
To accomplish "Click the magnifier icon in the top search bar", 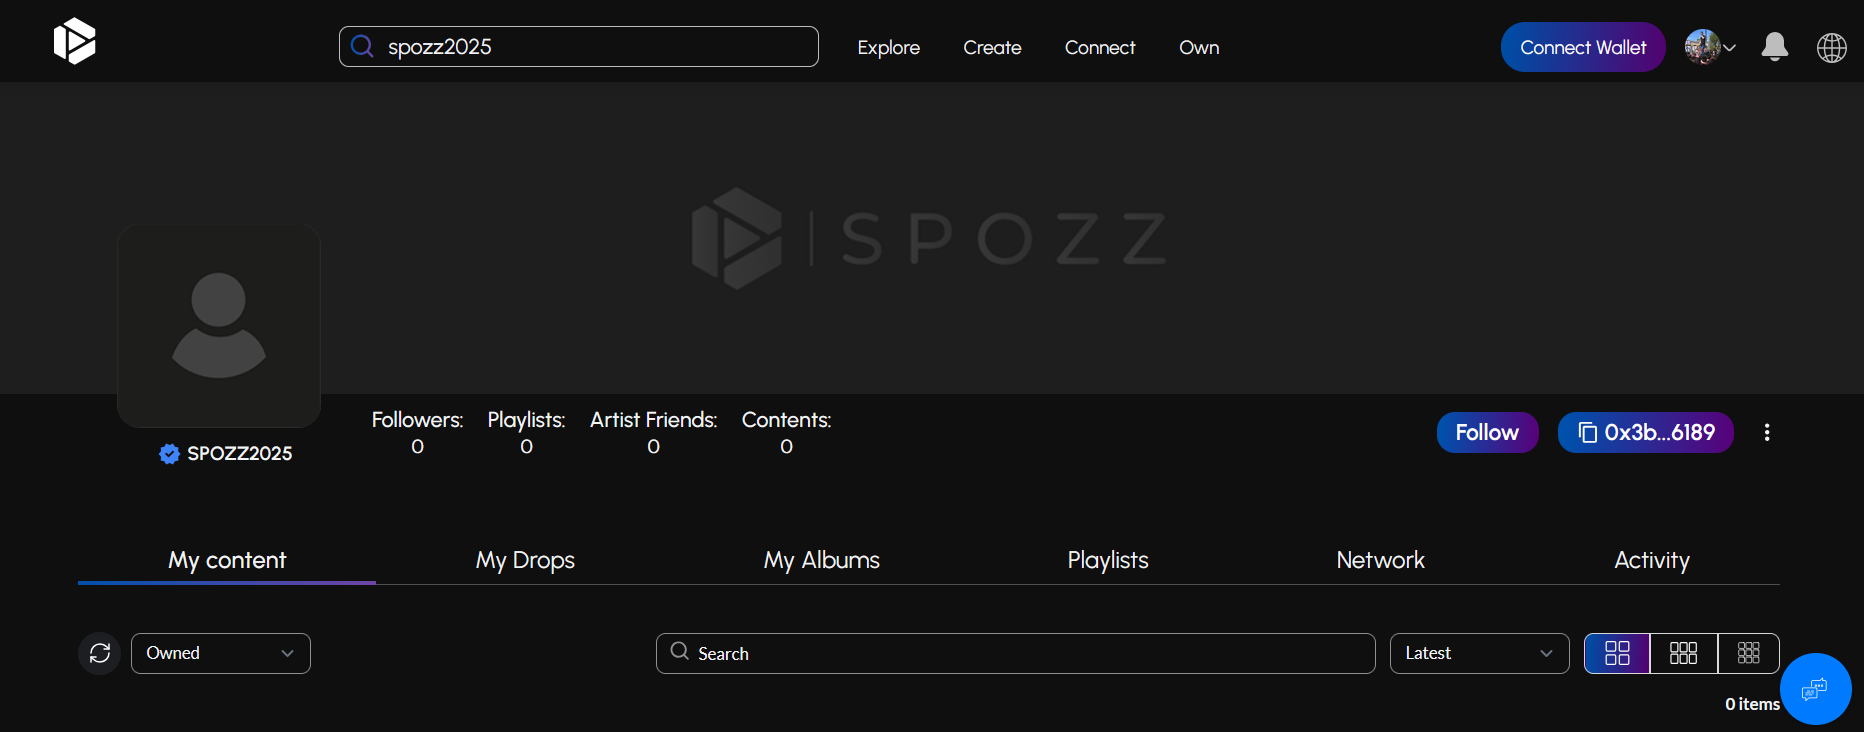I will click(x=362, y=47).
